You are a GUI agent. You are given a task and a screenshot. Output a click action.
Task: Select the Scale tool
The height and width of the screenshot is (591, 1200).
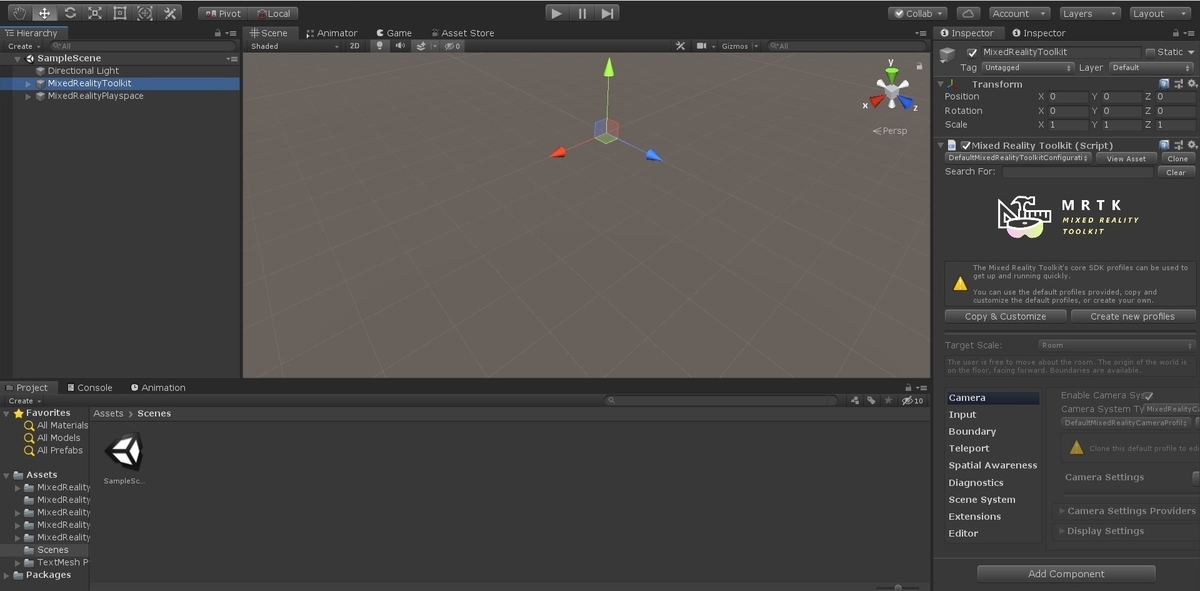click(95, 13)
